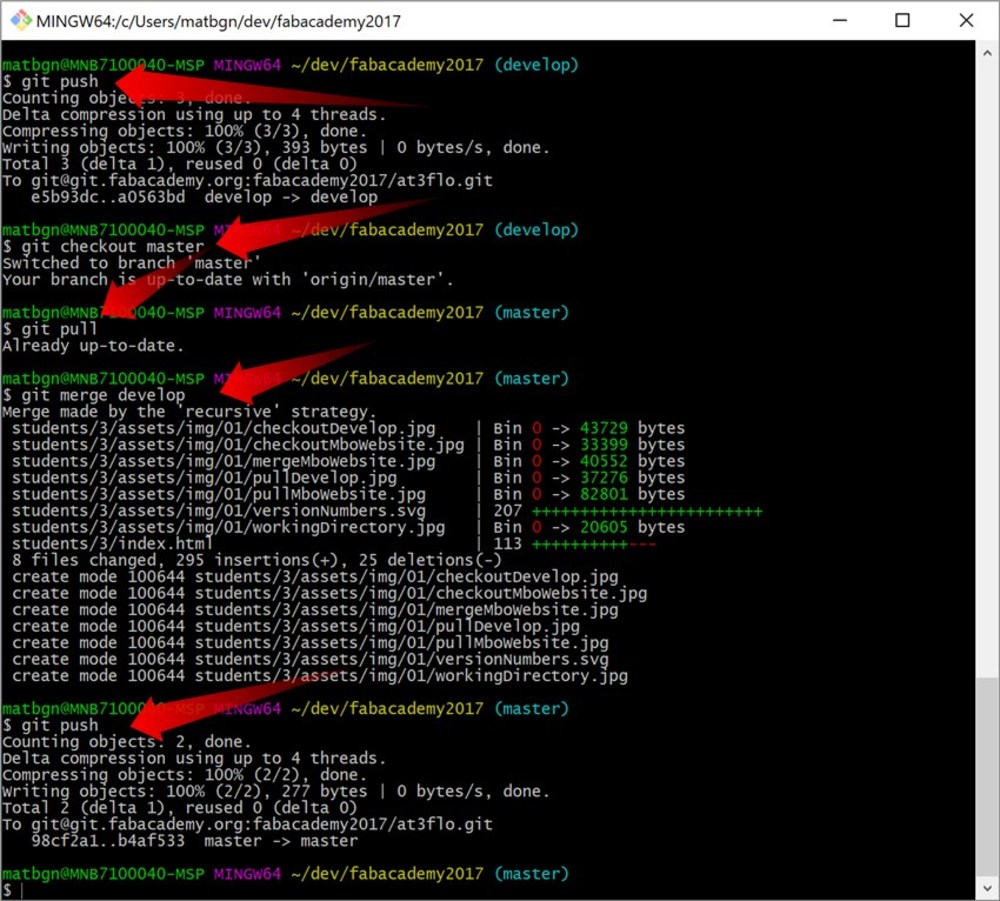Click the vertical scrollbar thumb
This screenshot has height=901, width=1000.
point(987,775)
